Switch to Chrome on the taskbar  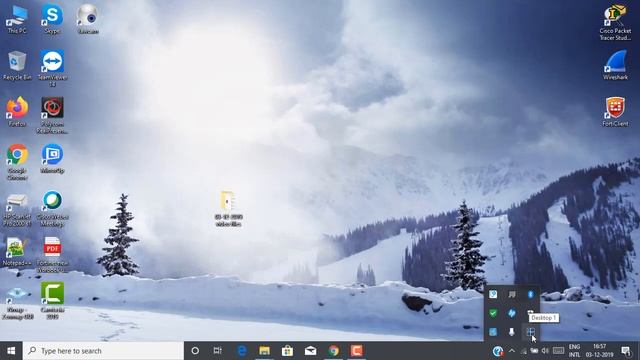tap(333, 351)
